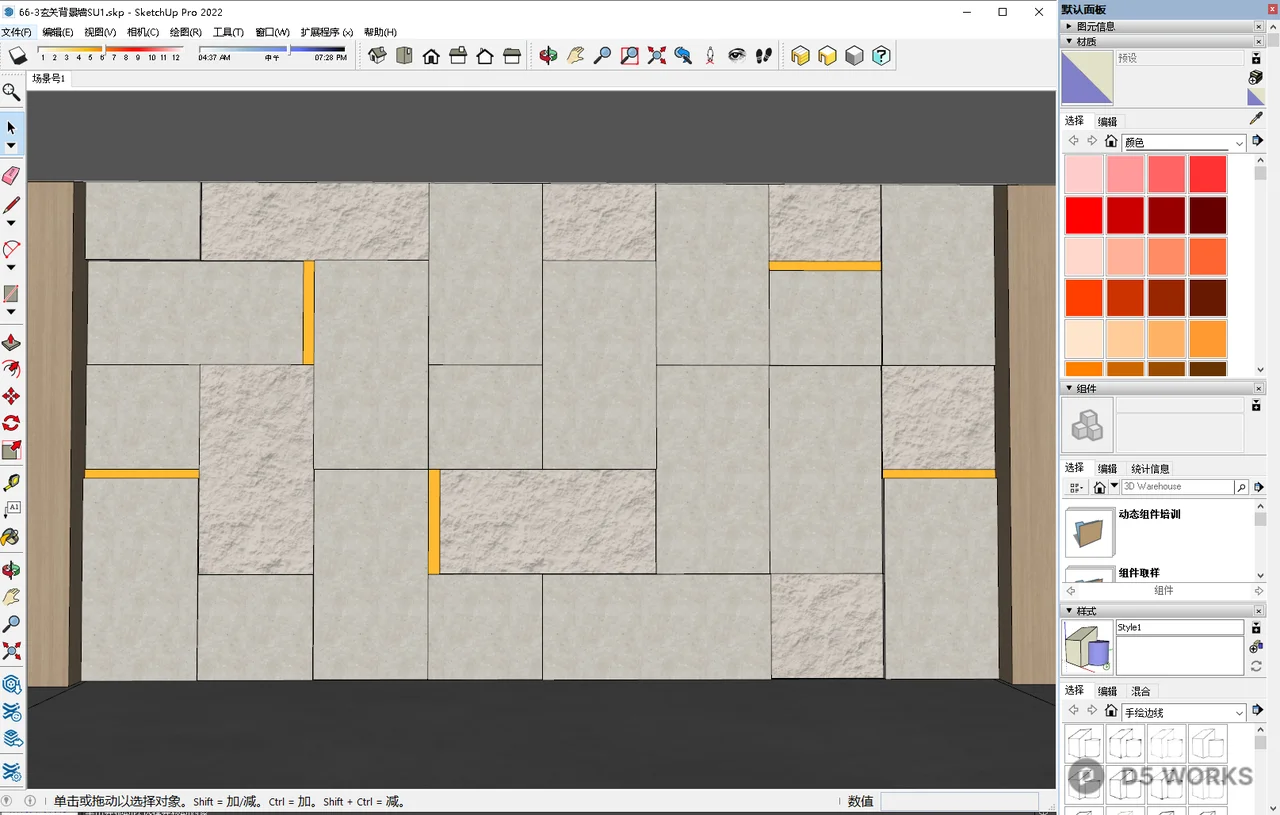This screenshot has height=815, width=1280.
Task: Pick the Tape Measure tool
Action: (11, 482)
